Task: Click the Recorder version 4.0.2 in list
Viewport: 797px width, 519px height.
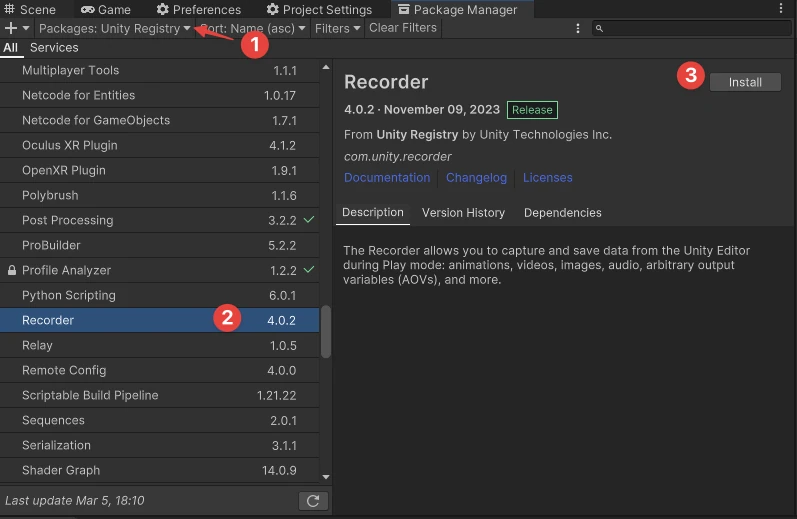Action: click(x=282, y=321)
